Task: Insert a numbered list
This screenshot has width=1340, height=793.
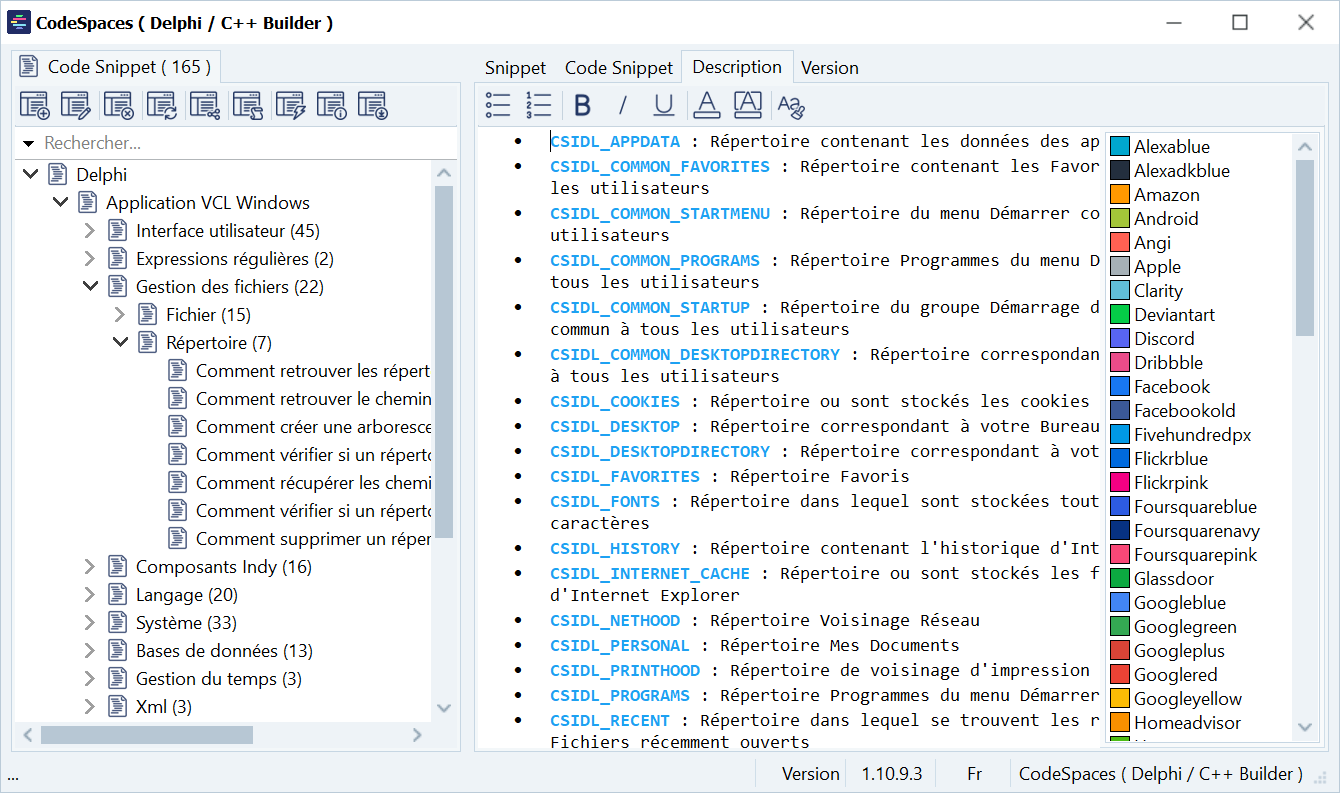Action: (x=539, y=105)
